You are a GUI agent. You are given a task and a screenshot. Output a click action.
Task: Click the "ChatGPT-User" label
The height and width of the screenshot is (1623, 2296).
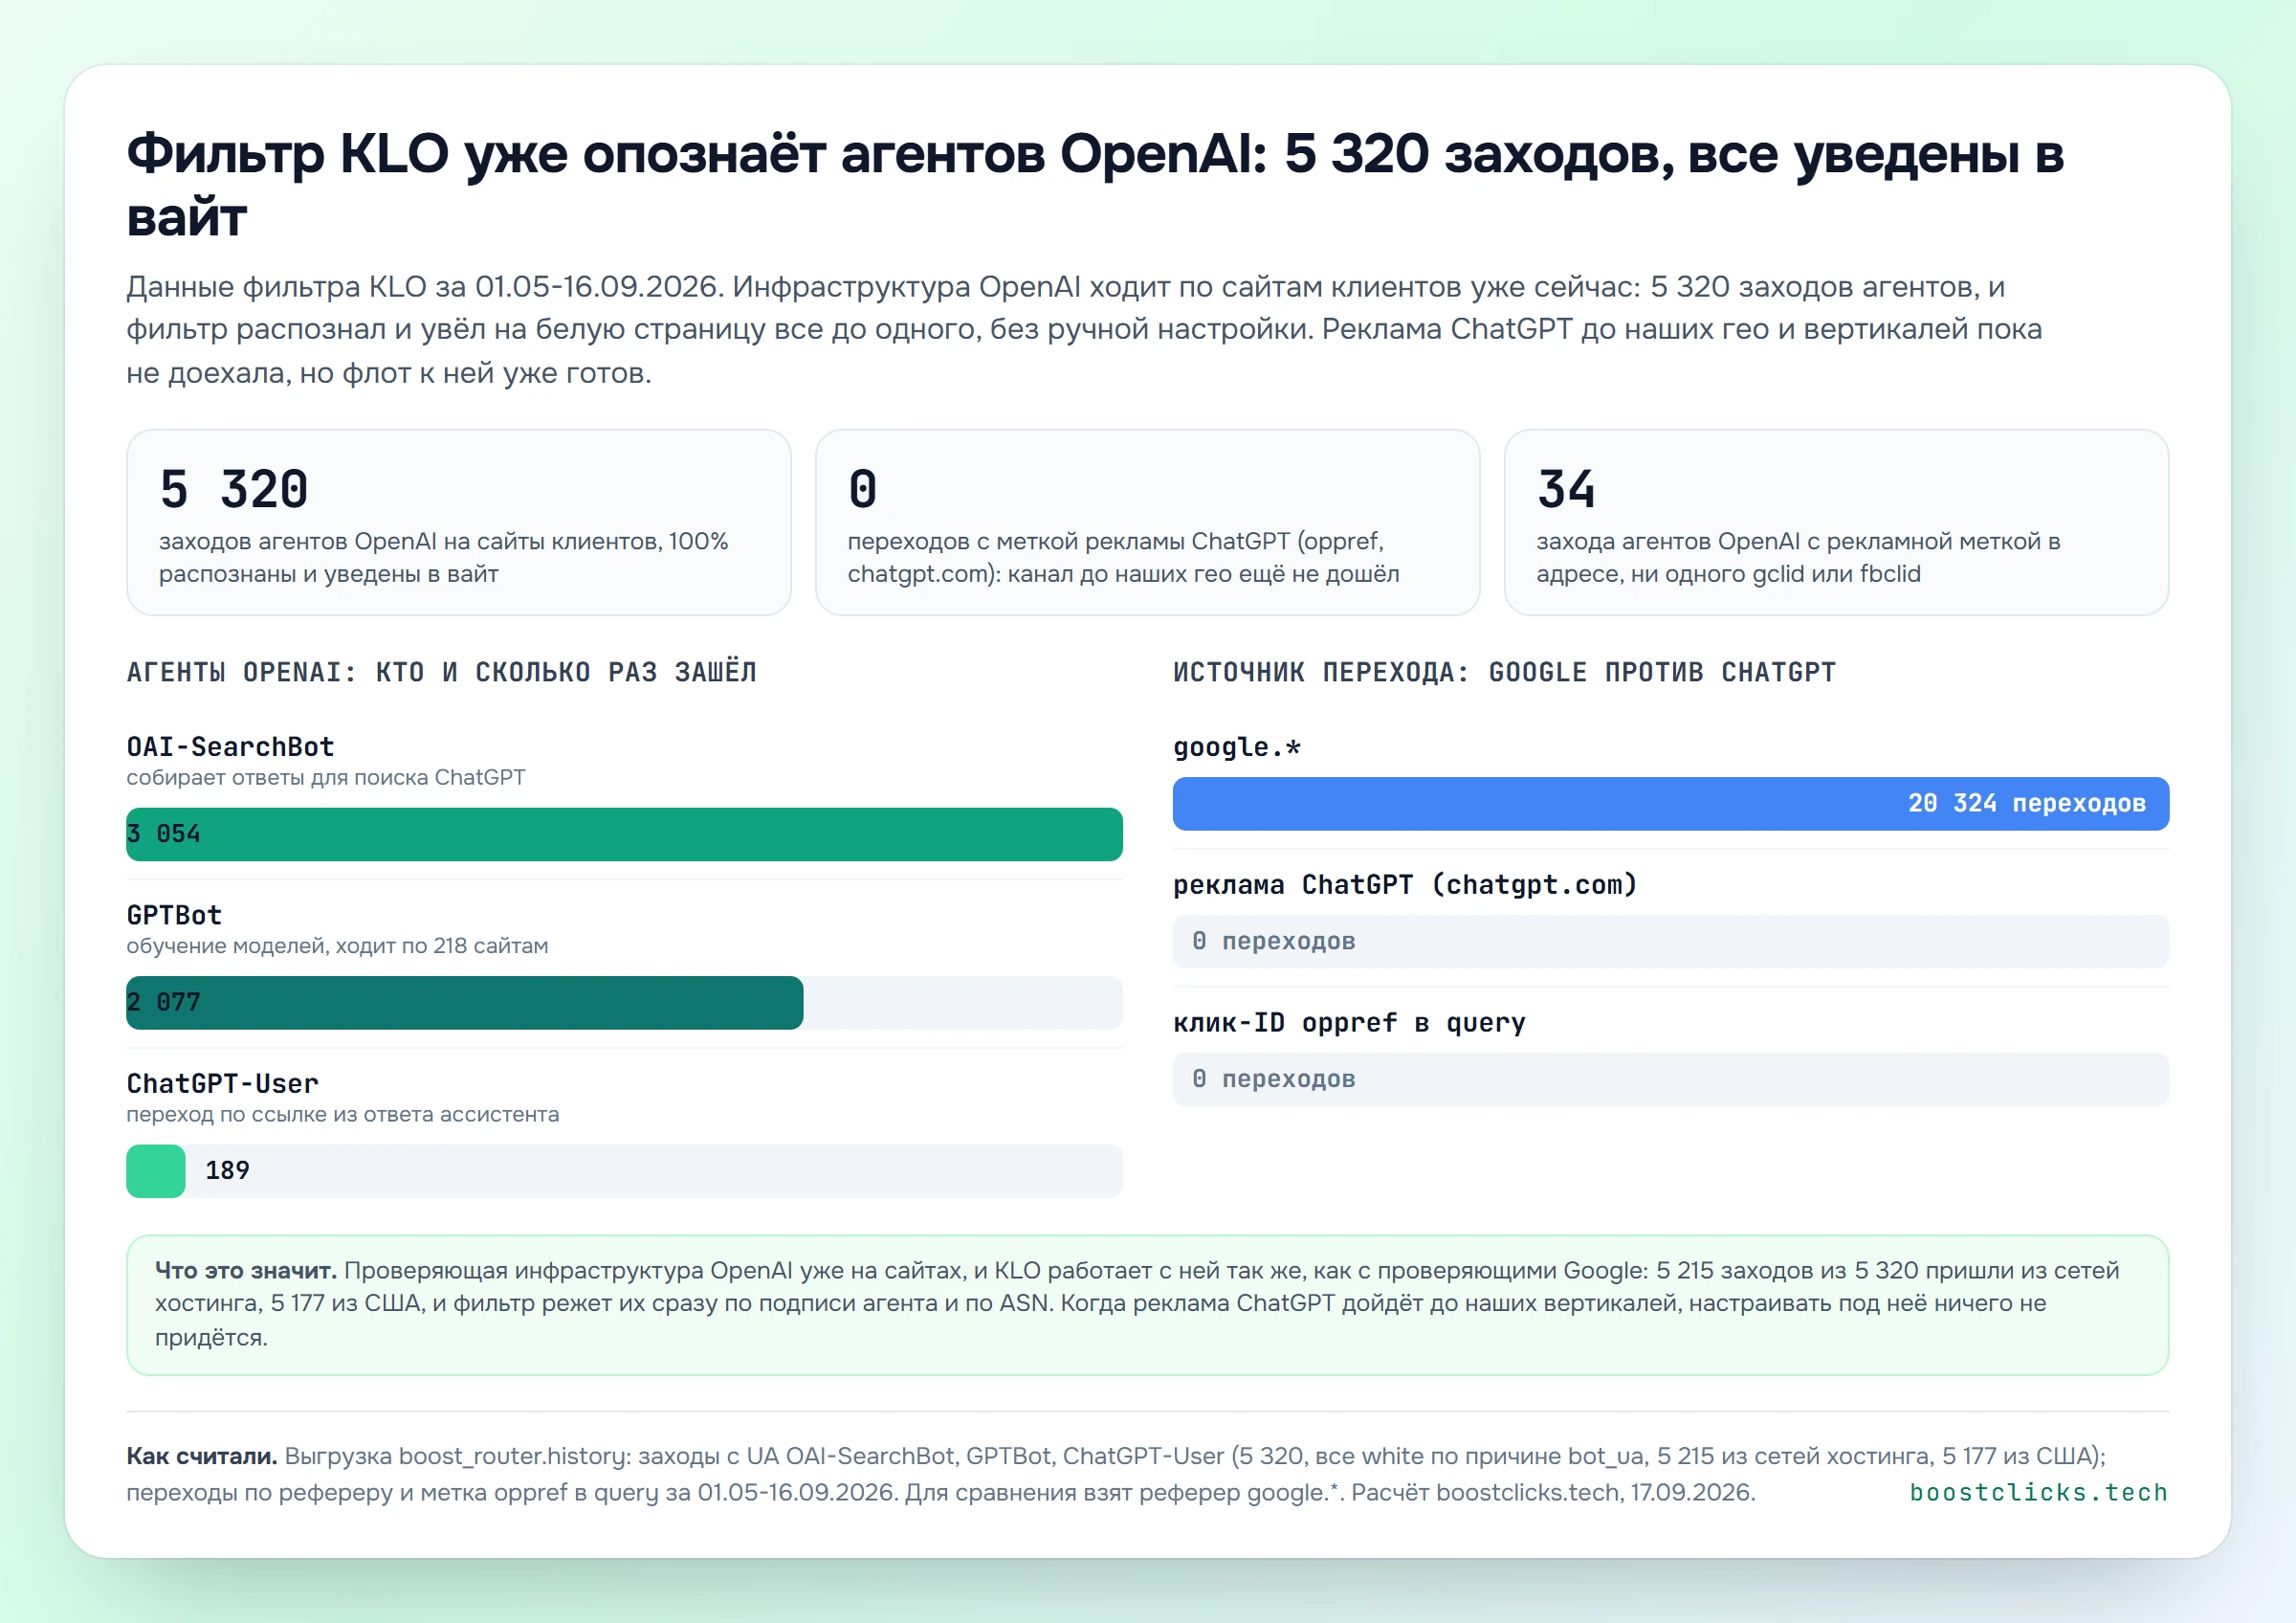[222, 1083]
